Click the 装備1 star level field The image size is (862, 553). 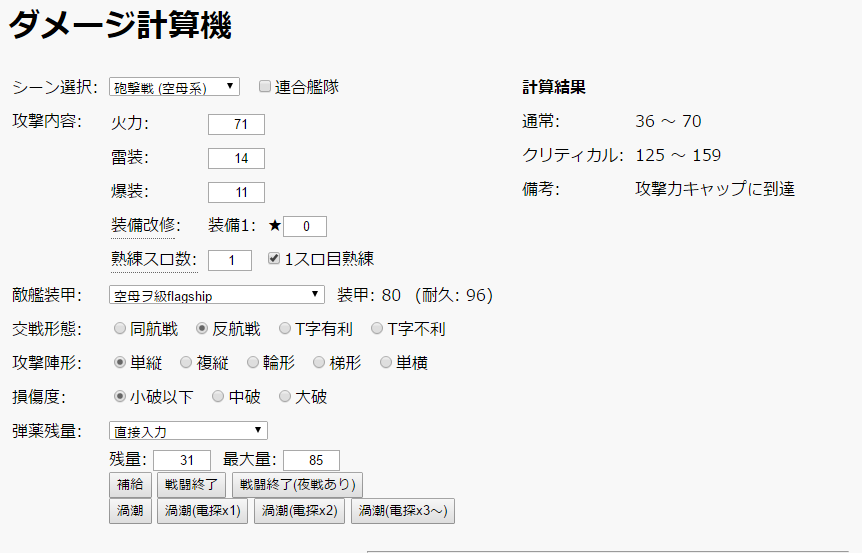(x=305, y=226)
